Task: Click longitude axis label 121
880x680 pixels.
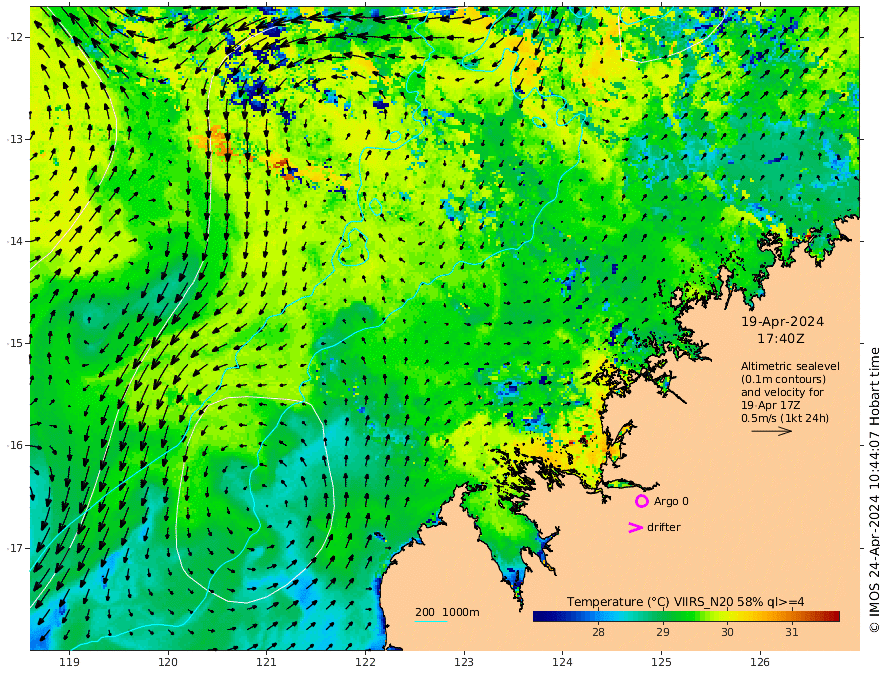Action: click(267, 662)
